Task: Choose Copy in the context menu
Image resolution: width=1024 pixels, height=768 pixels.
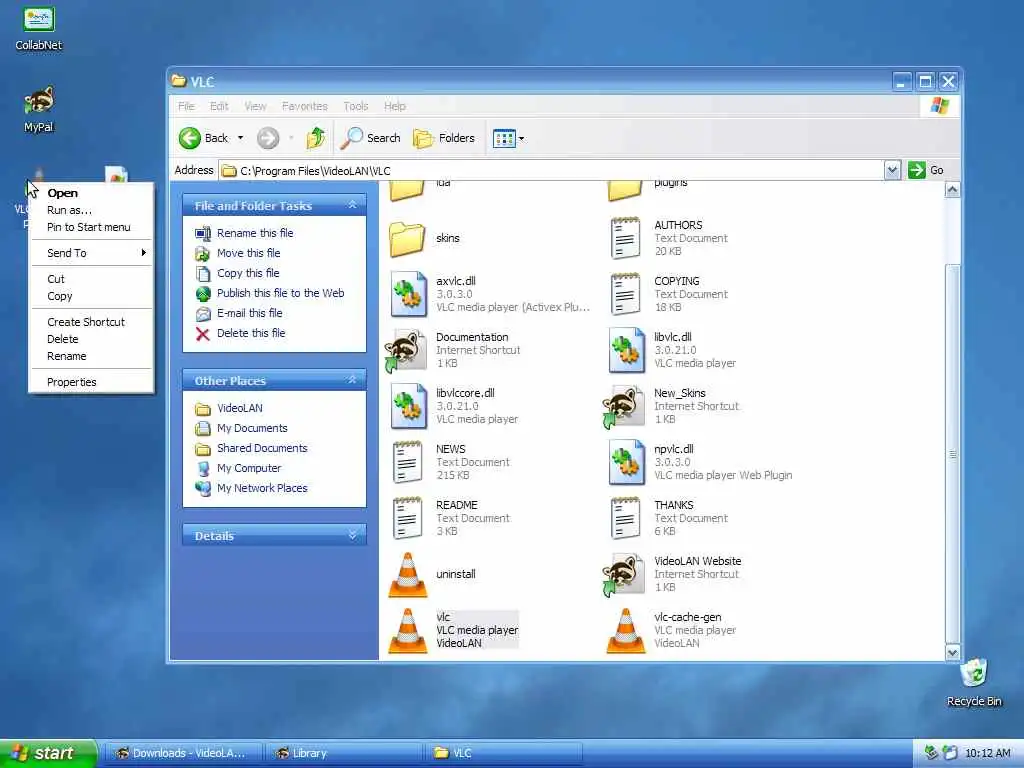Action: pos(91,296)
